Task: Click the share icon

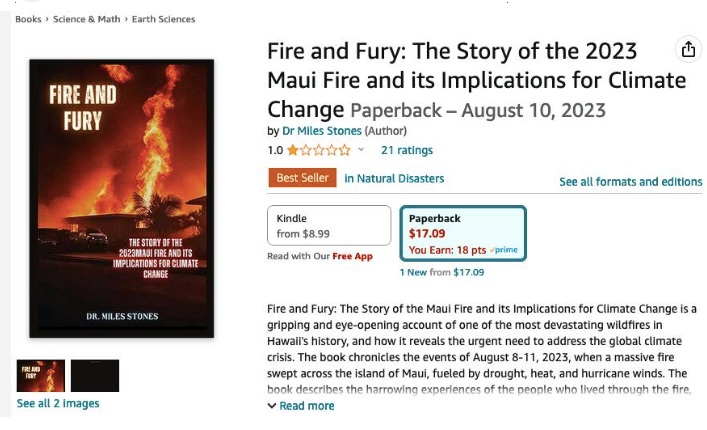Action: (688, 50)
